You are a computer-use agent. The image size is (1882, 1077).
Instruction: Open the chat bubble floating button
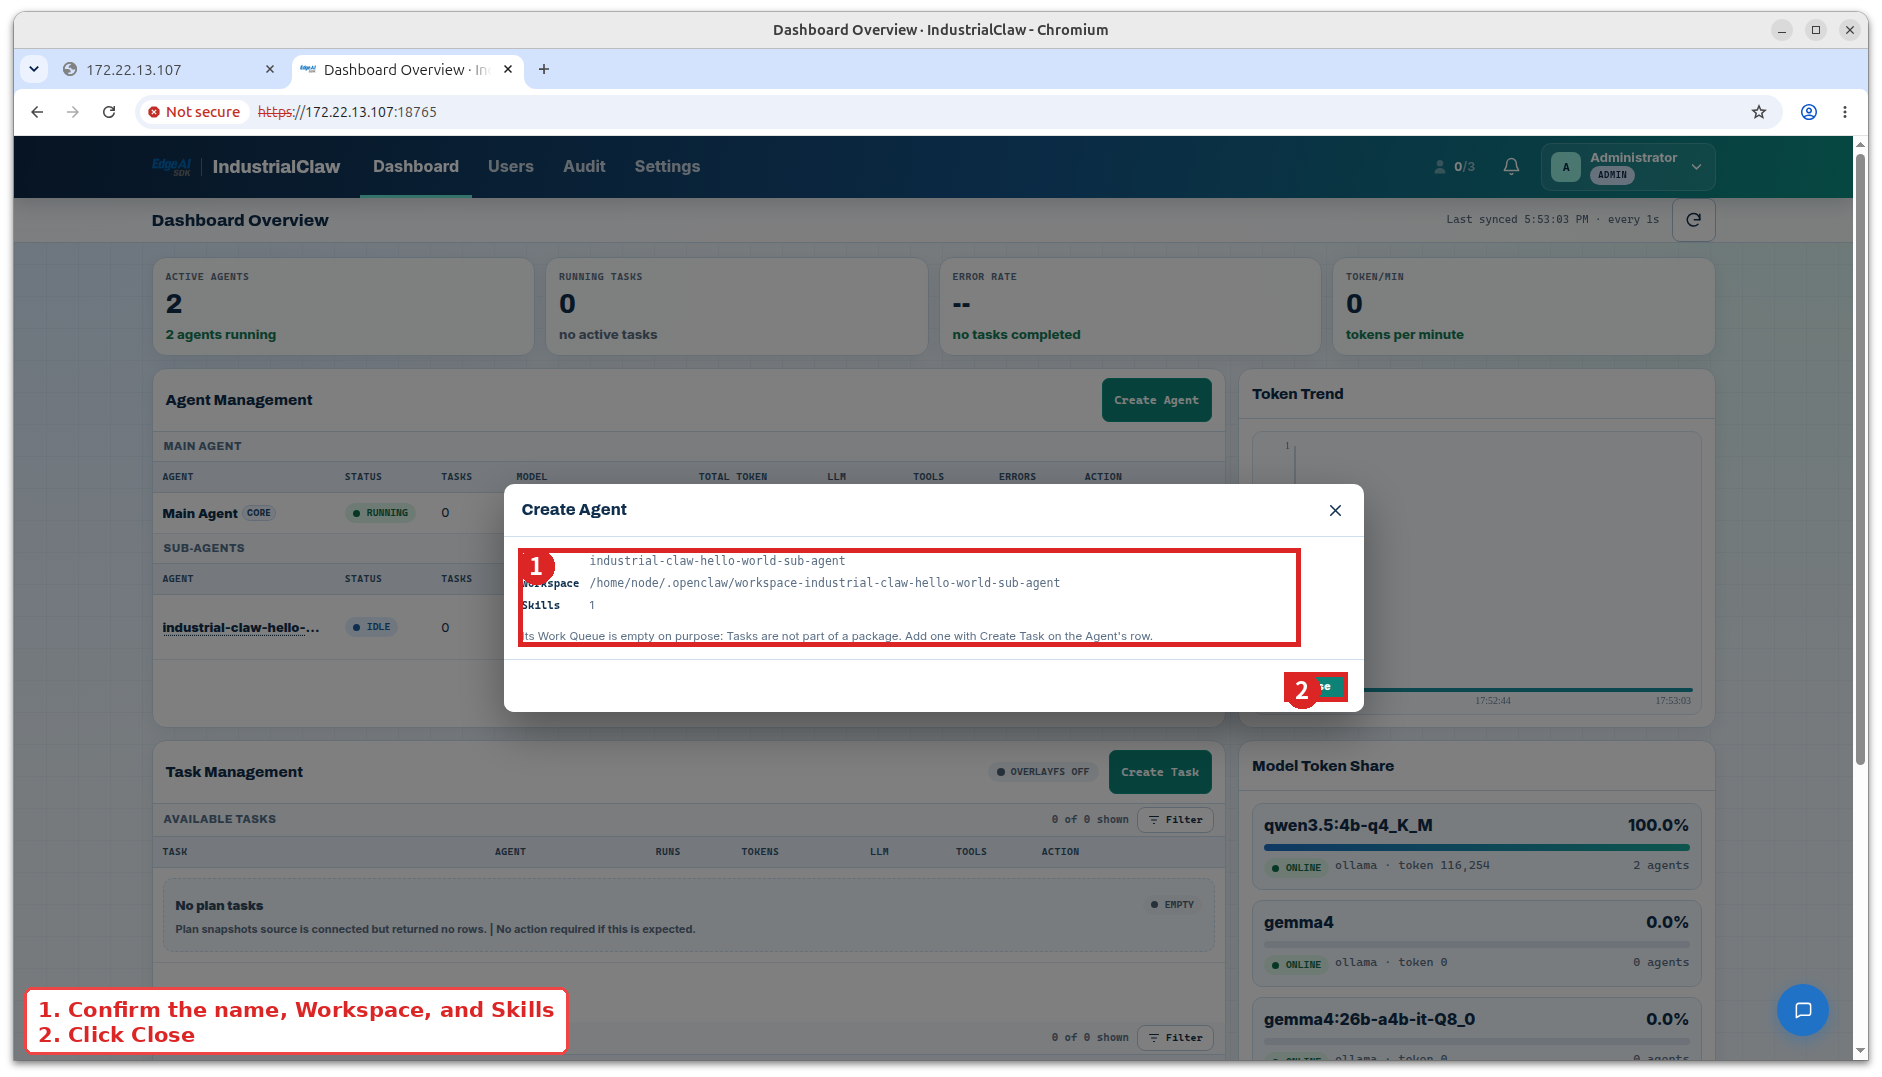[1802, 1010]
